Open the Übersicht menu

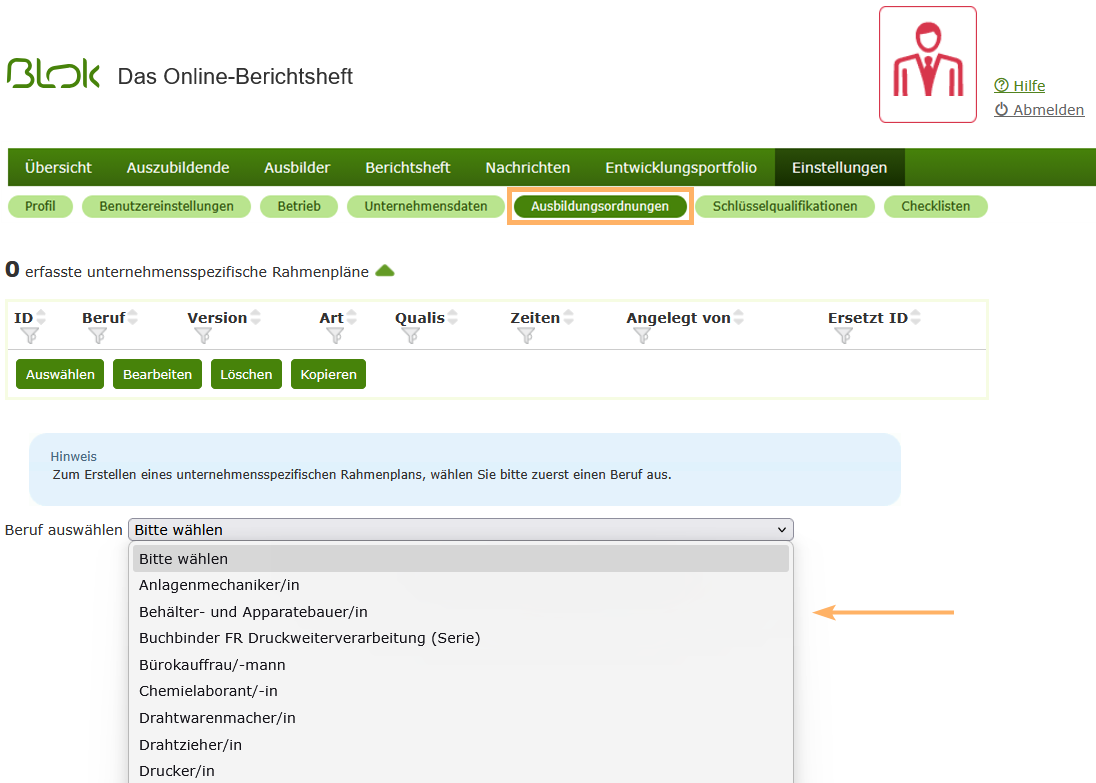click(58, 168)
